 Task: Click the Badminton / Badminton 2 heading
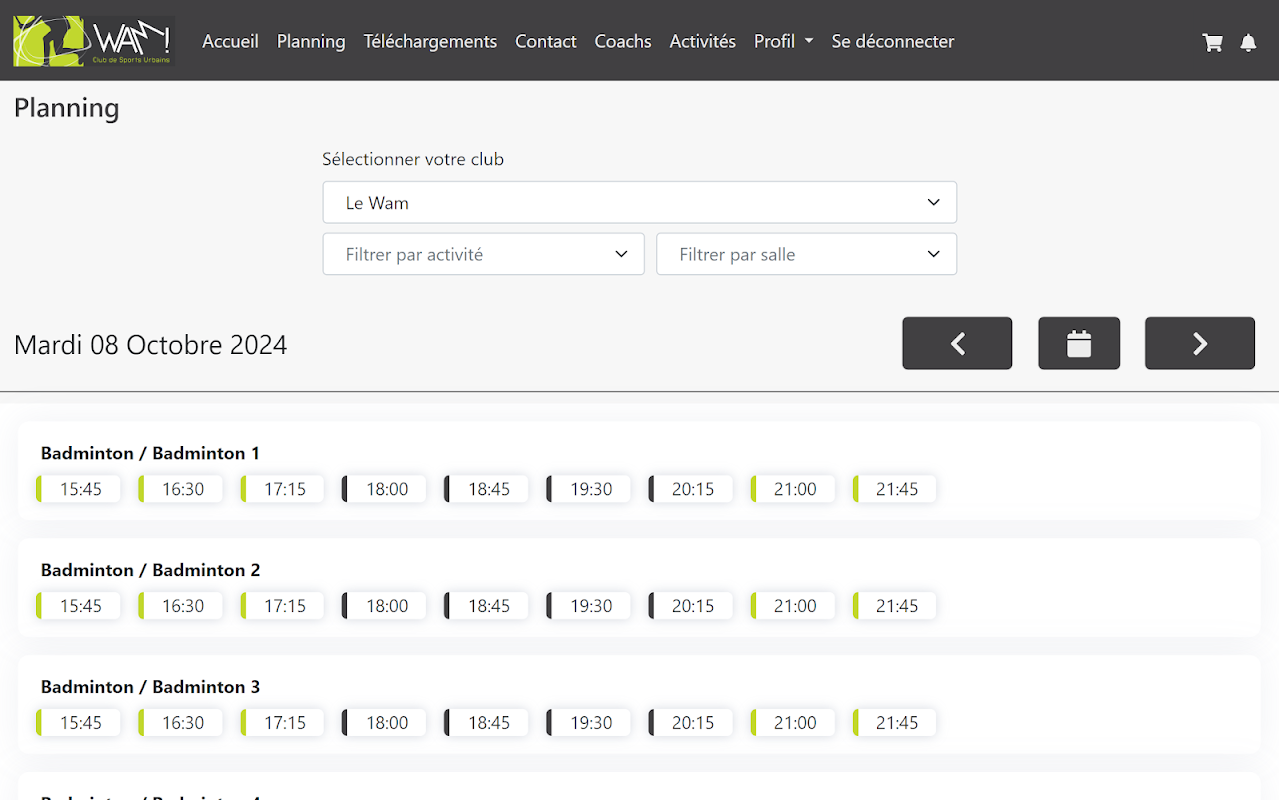[150, 570]
